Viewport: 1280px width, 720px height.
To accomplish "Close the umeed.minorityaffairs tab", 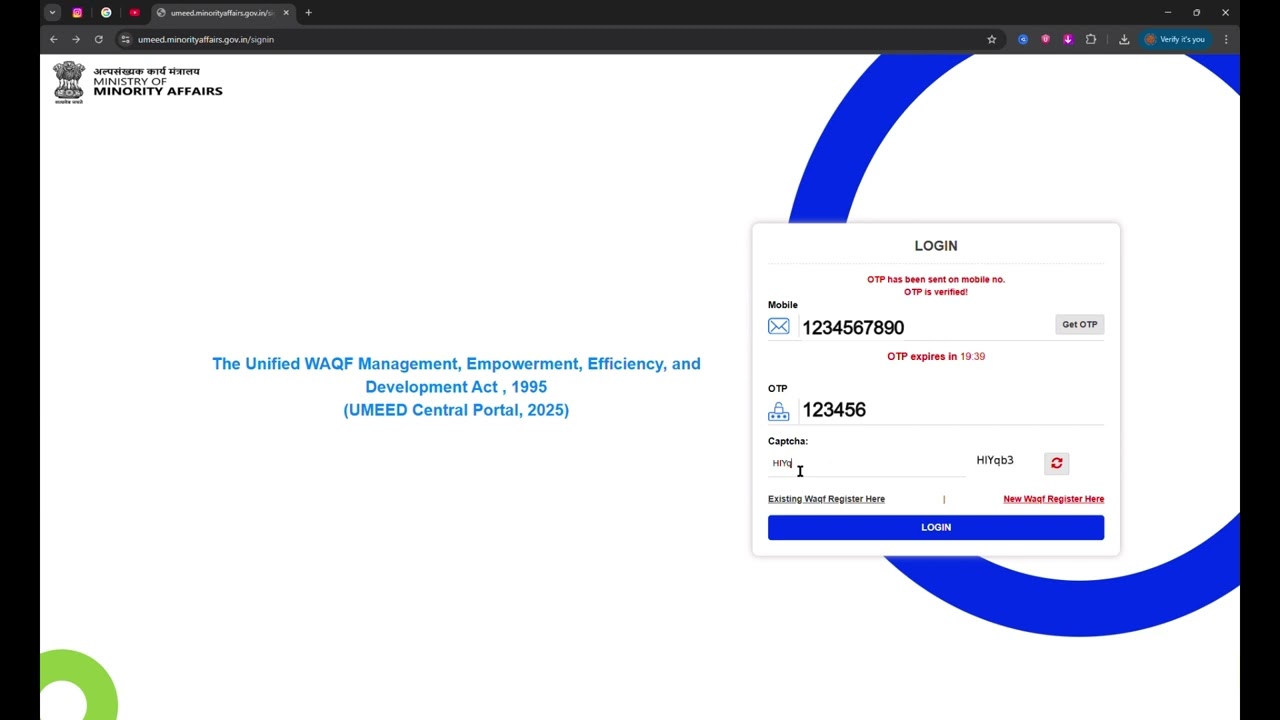I will (286, 13).
